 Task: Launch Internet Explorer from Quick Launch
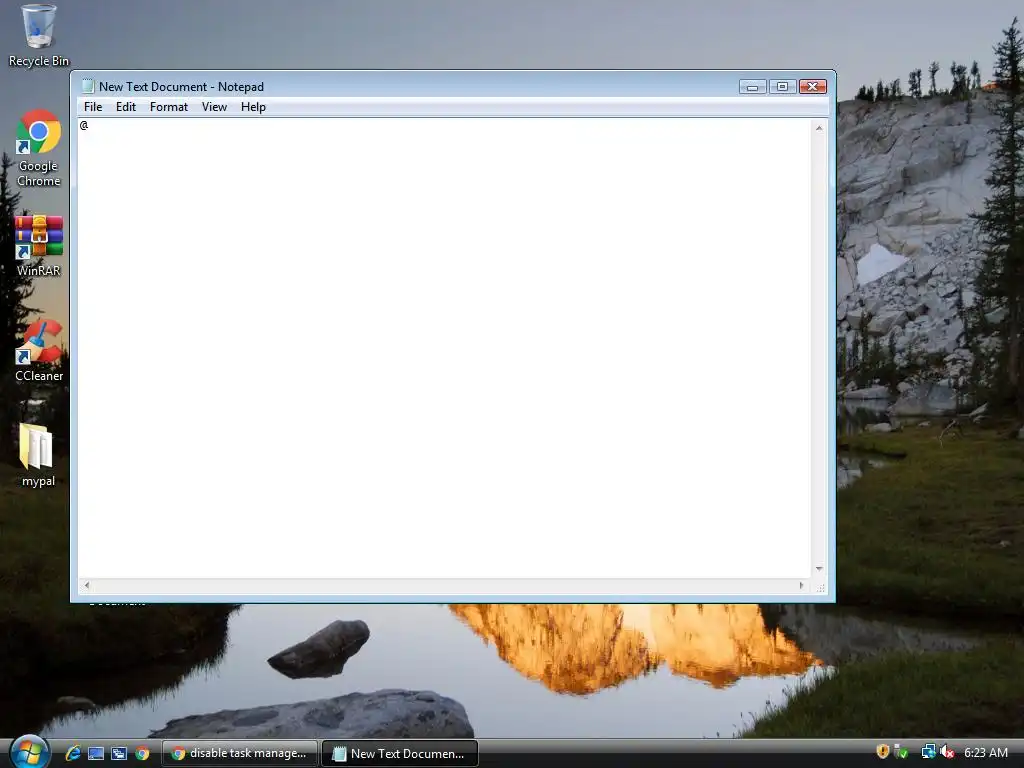(72, 753)
